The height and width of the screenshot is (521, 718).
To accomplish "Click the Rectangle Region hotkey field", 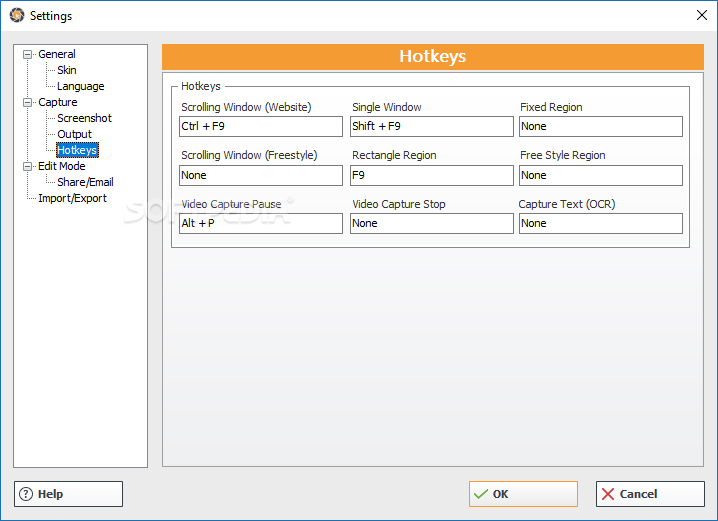I will click(431, 175).
